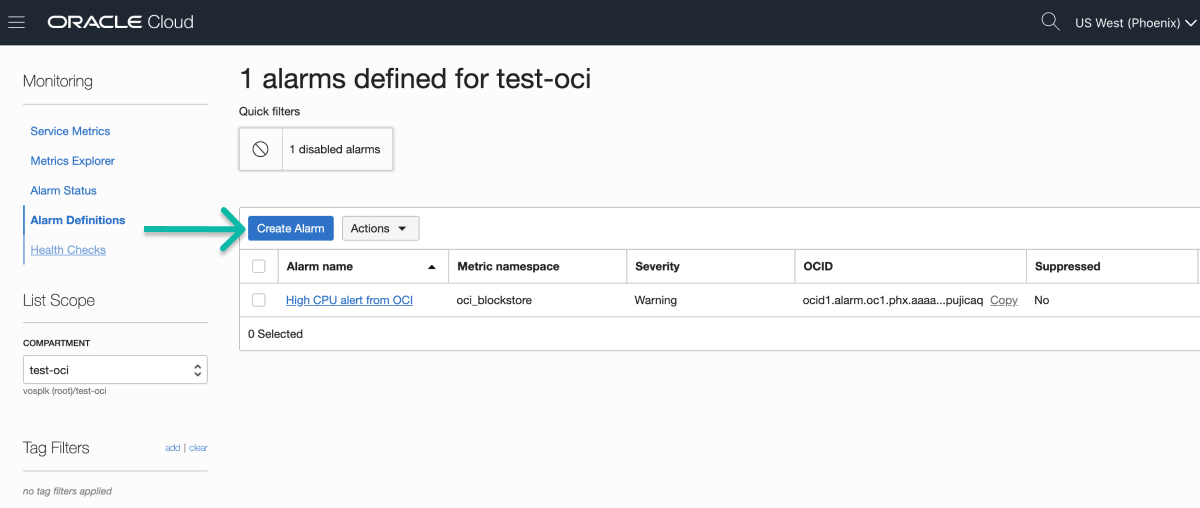Click the Create Alarm button

coord(291,228)
